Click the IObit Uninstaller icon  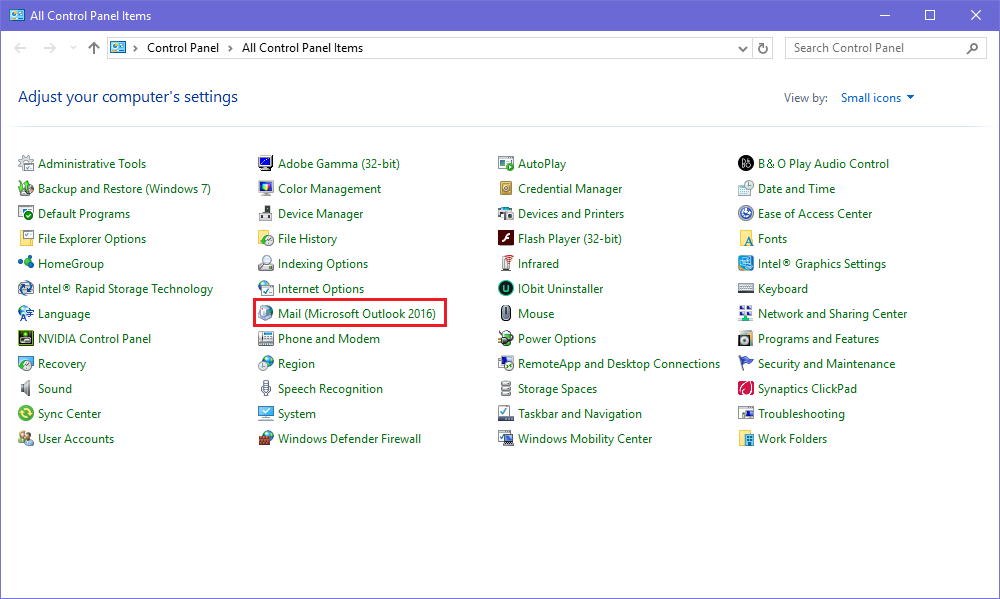[506, 288]
